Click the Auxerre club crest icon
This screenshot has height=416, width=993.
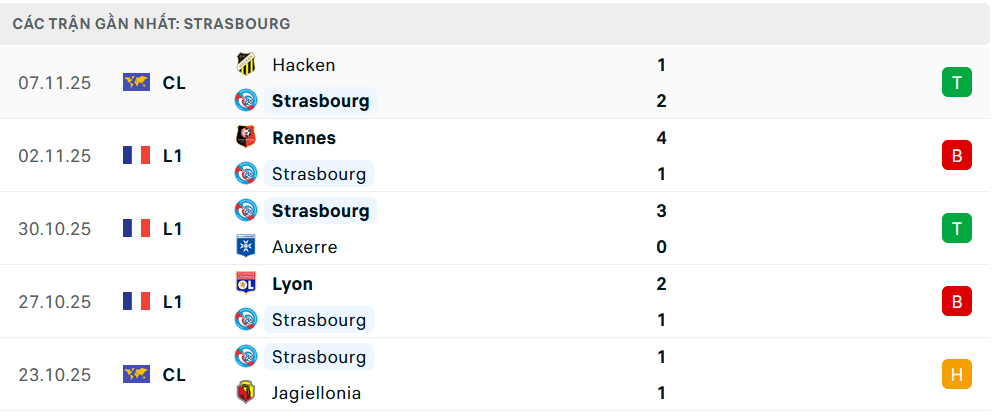coord(245,247)
